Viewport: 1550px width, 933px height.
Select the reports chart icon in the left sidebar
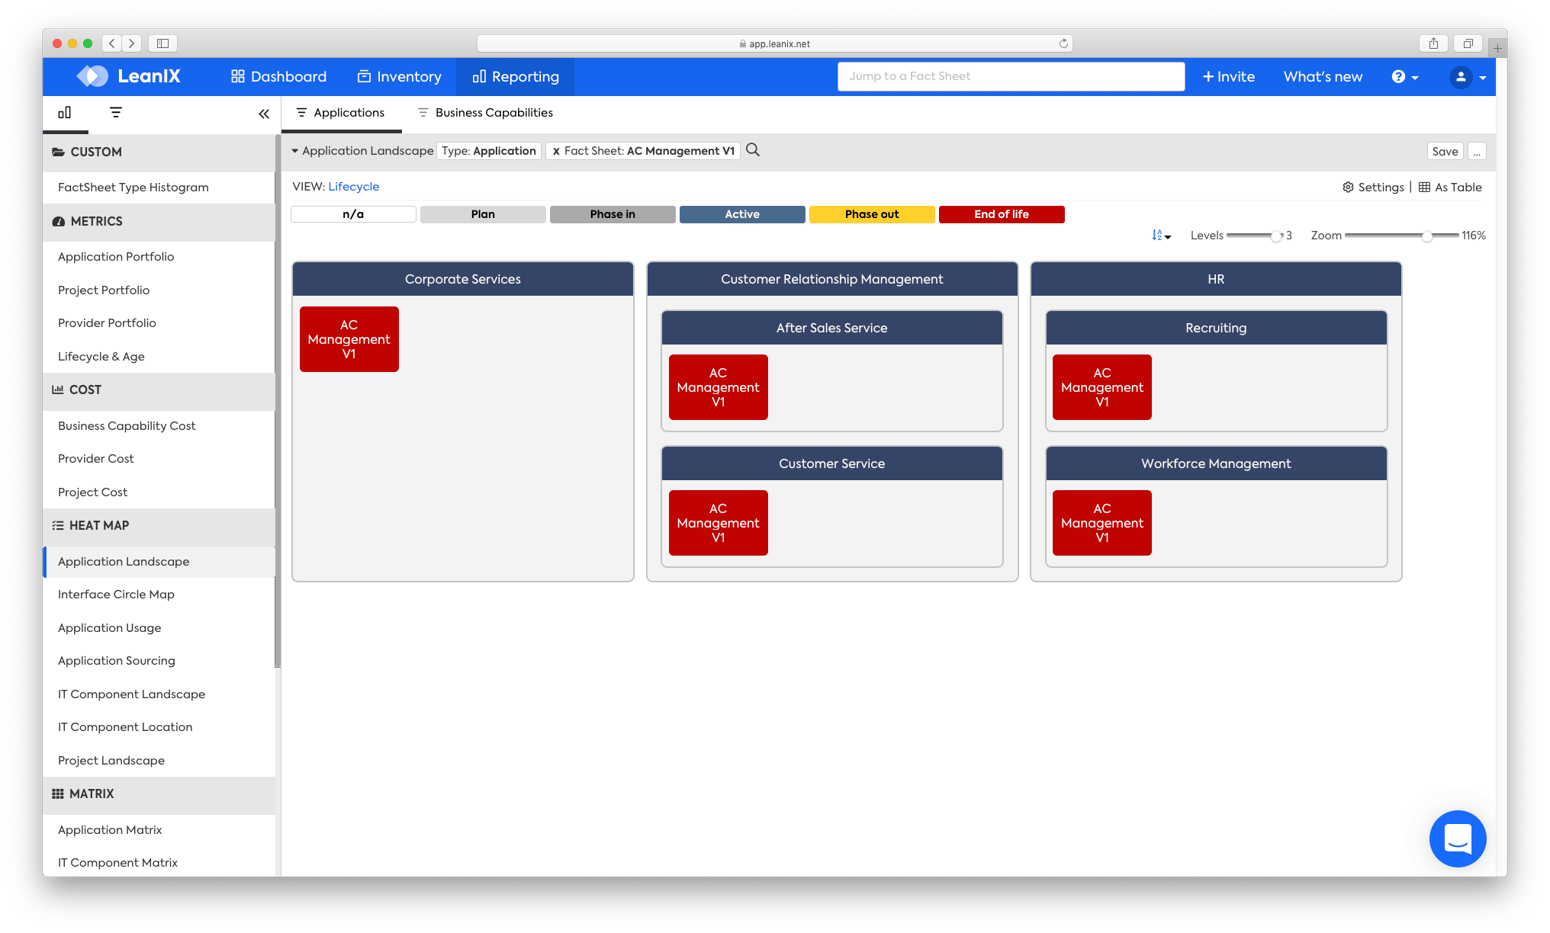(x=64, y=113)
